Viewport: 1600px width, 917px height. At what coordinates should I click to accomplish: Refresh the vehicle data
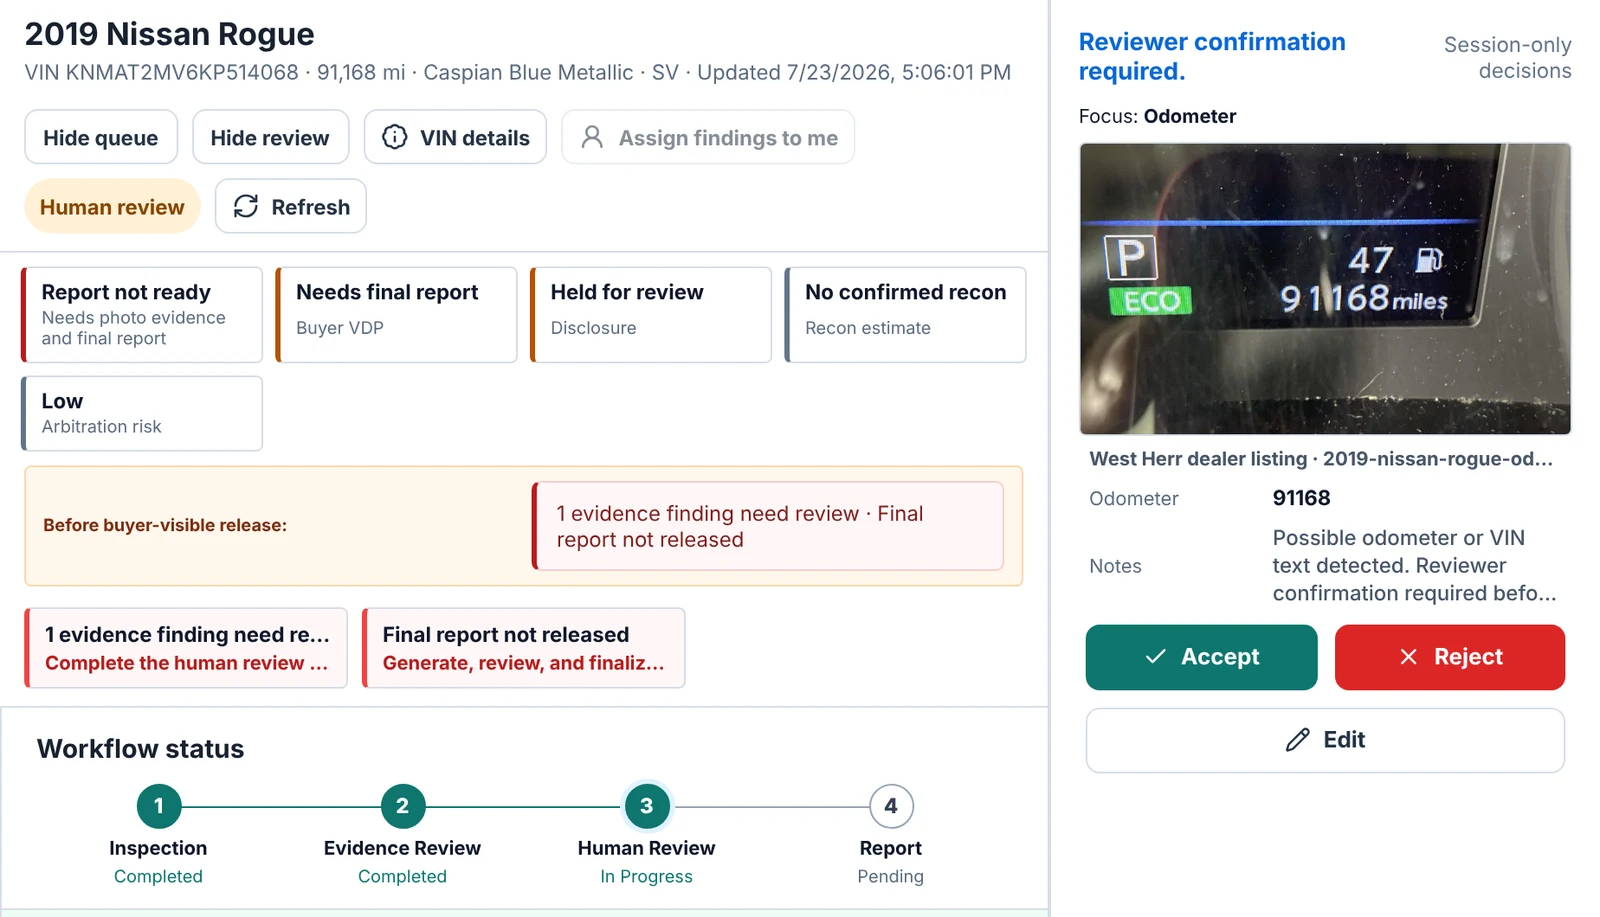291,206
